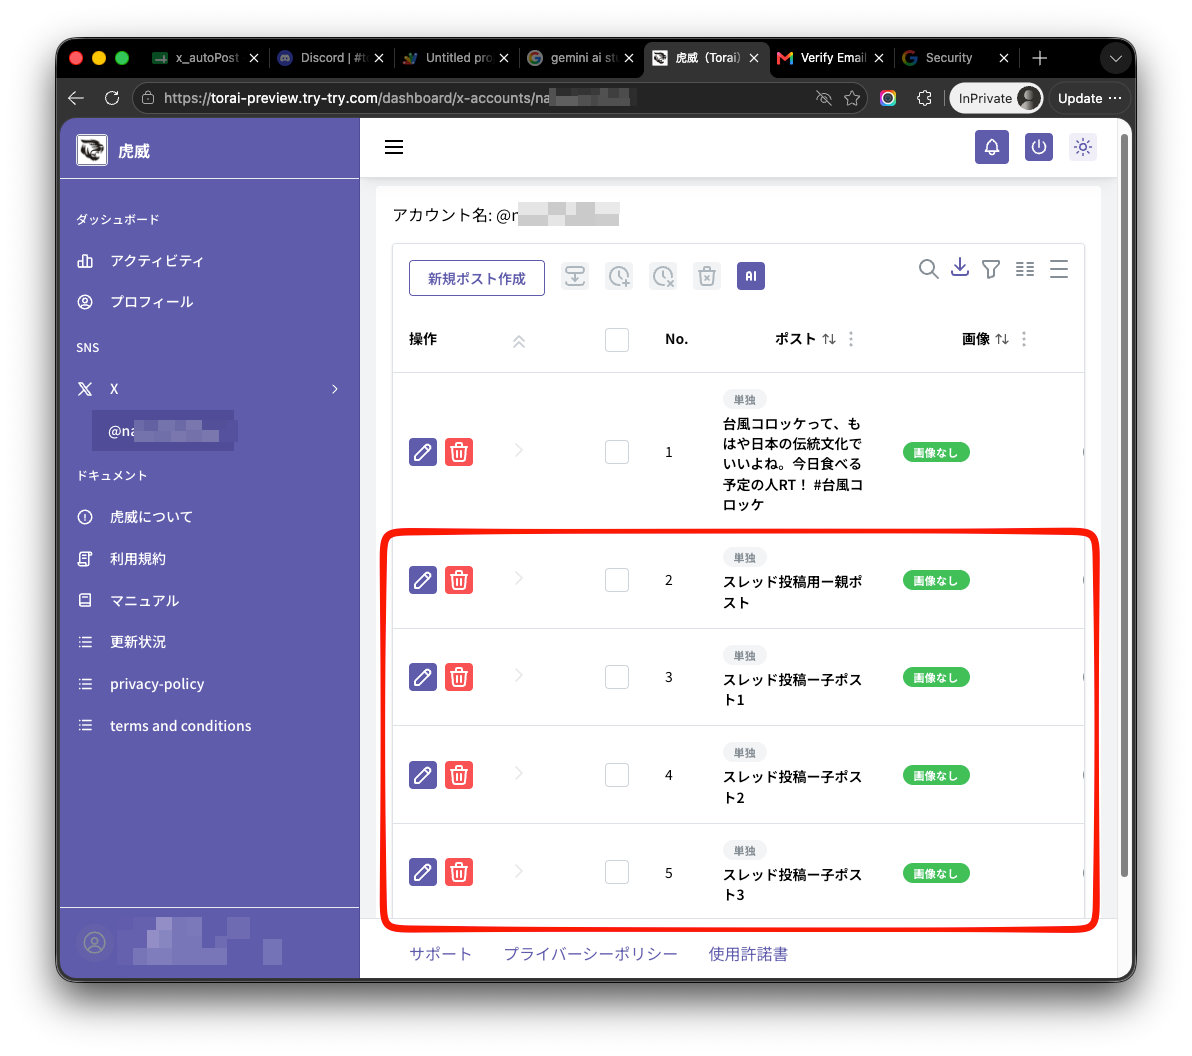Click the clock-x cancel schedule icon
The image size is (1192, 1056).
pos(663,276)
